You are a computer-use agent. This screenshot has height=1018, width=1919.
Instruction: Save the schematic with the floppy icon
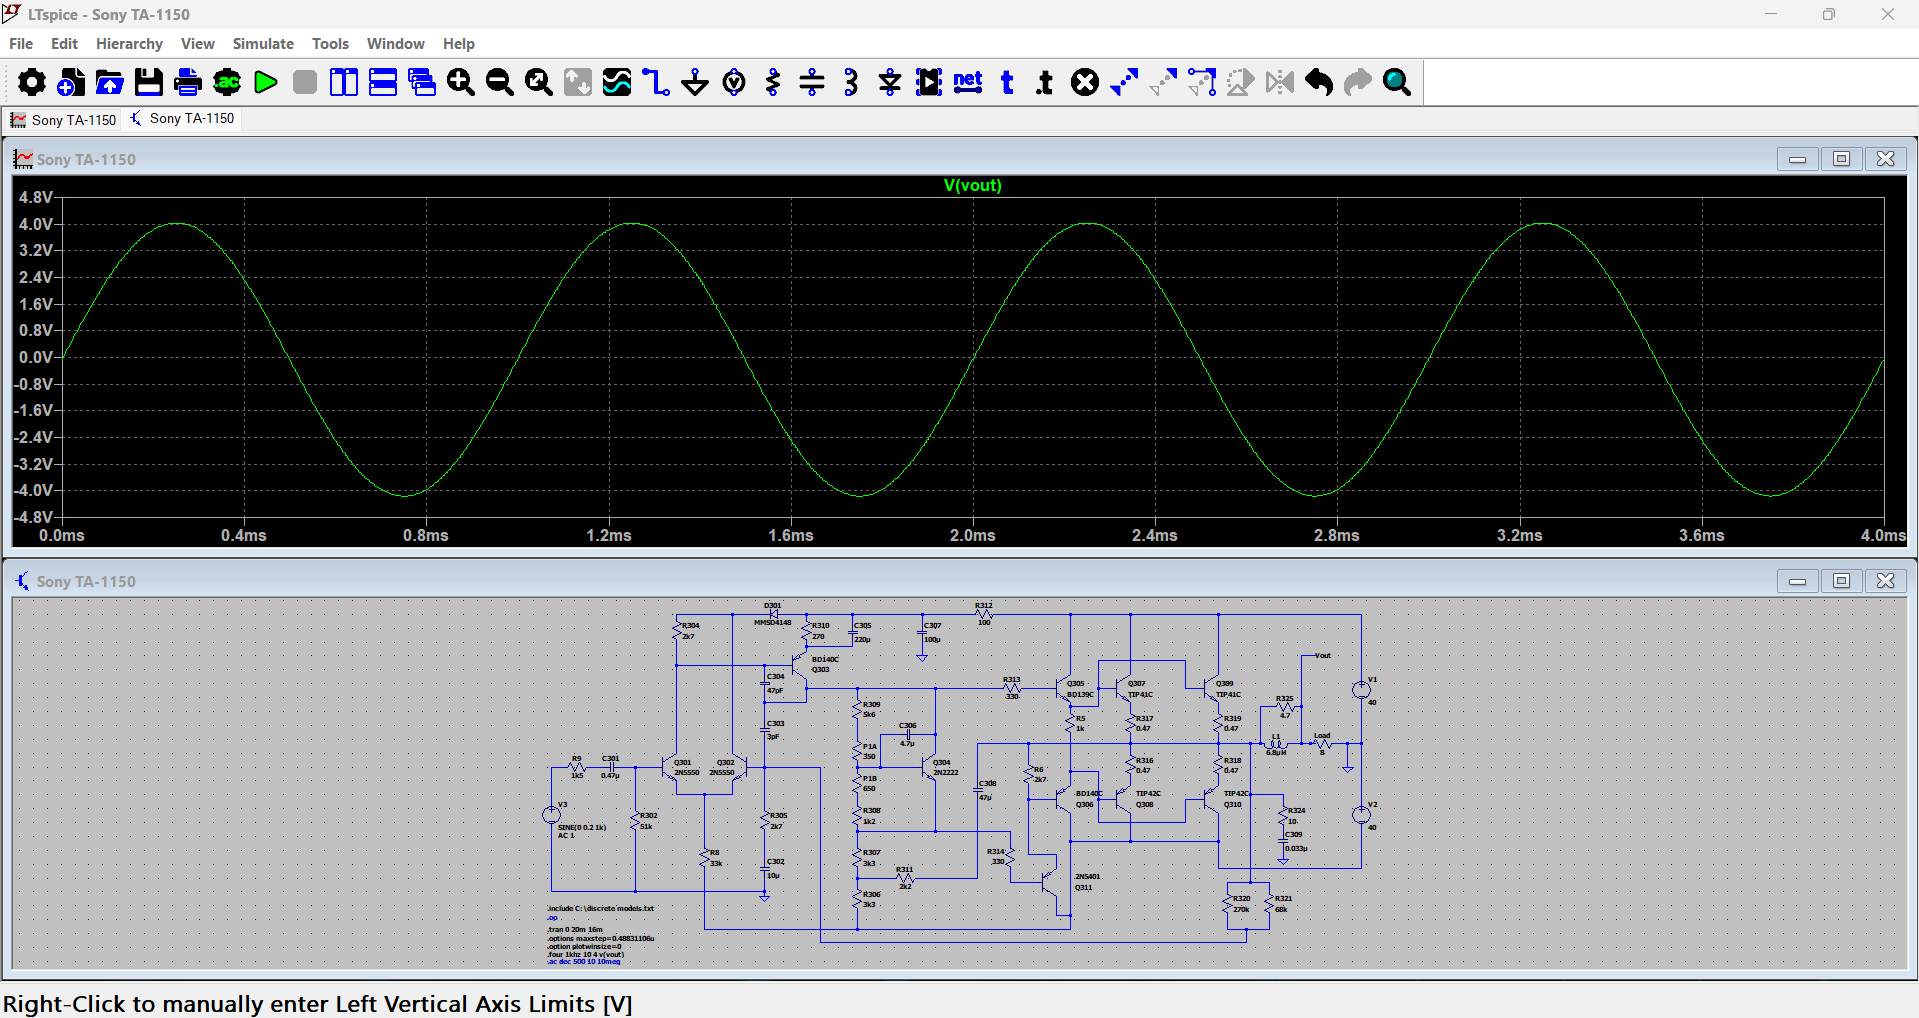coord(149,82)
